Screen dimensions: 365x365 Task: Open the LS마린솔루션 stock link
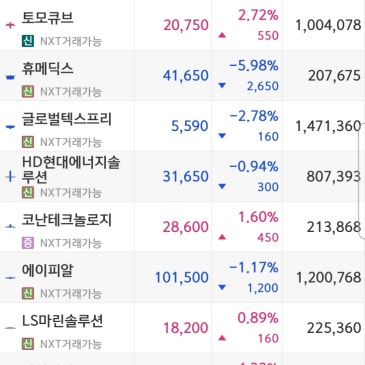click(x=62, y=321)
